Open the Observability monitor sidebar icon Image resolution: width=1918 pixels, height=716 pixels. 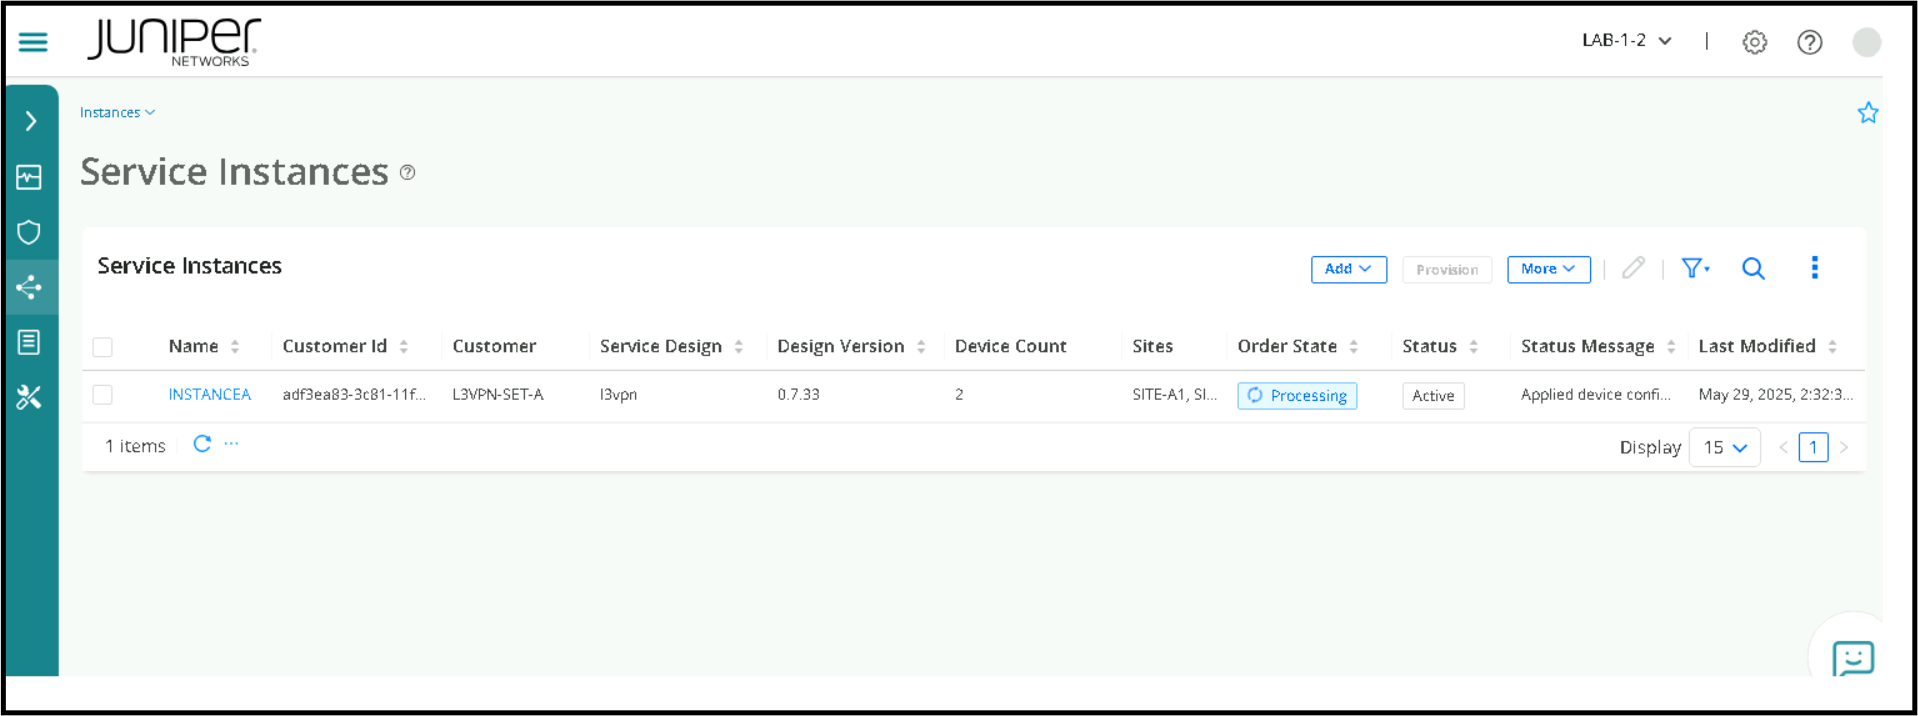click(29, 177)
